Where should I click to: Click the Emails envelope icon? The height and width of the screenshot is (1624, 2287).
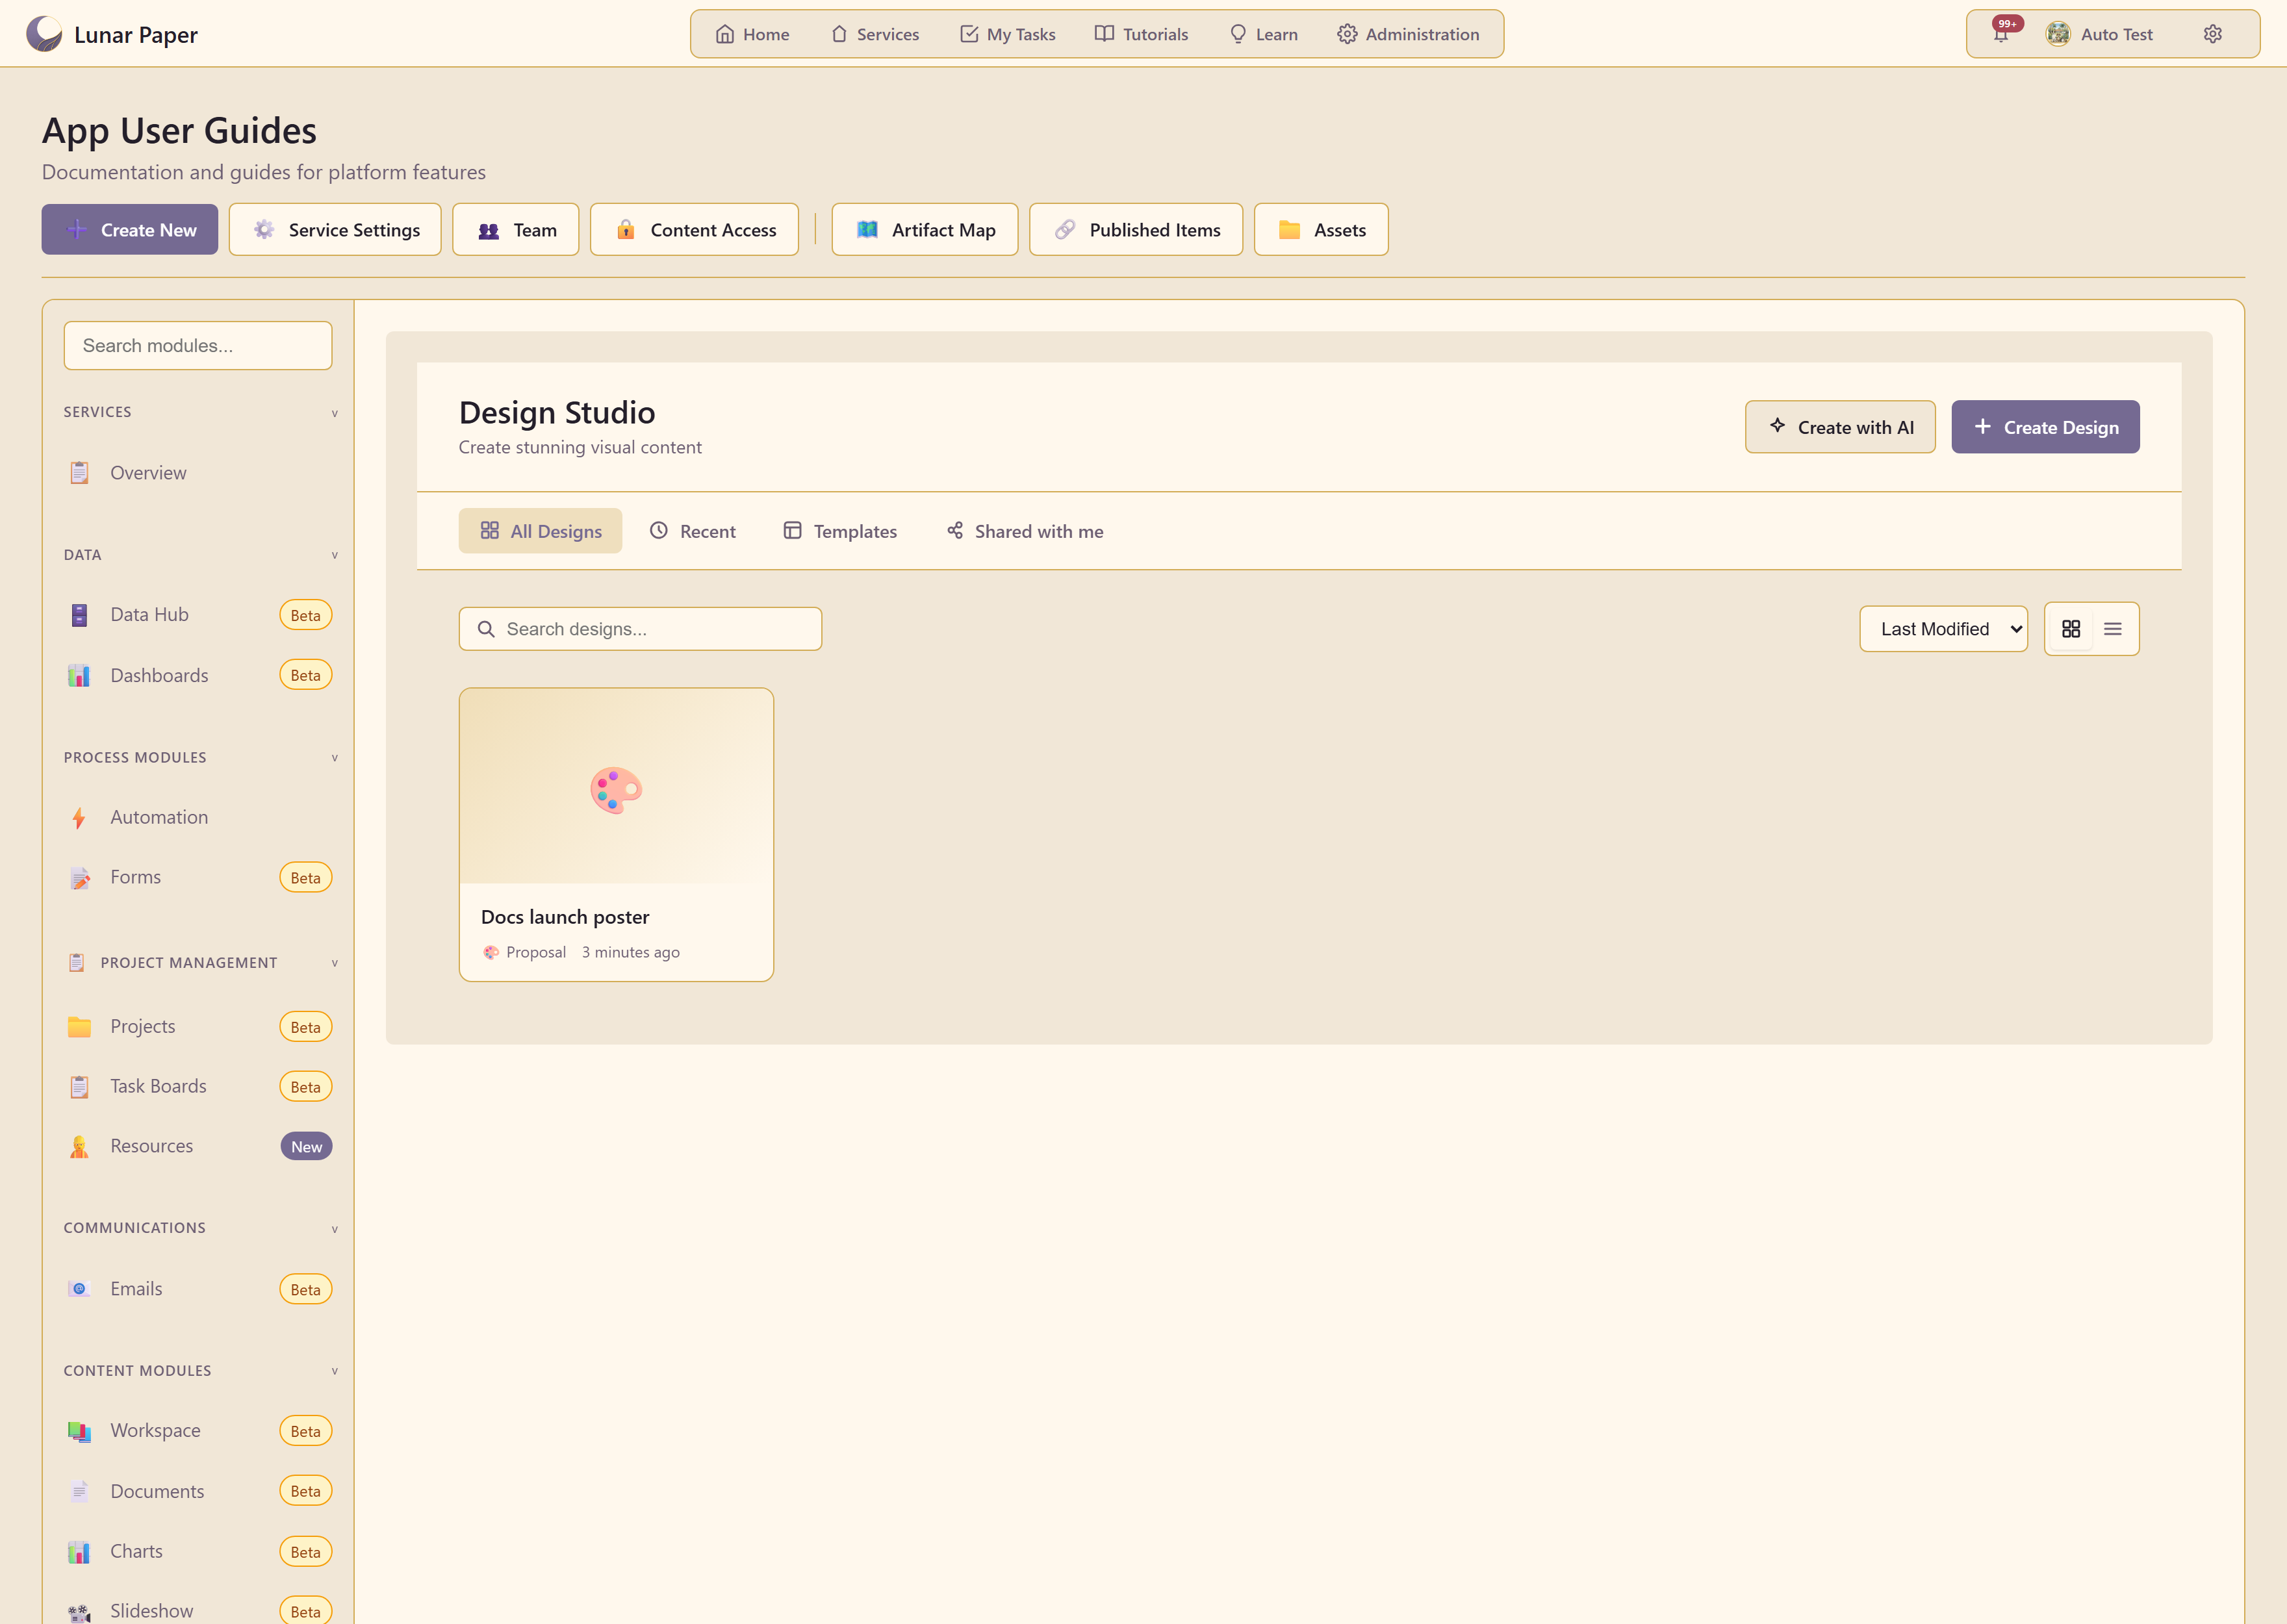tap(79, 1289)
